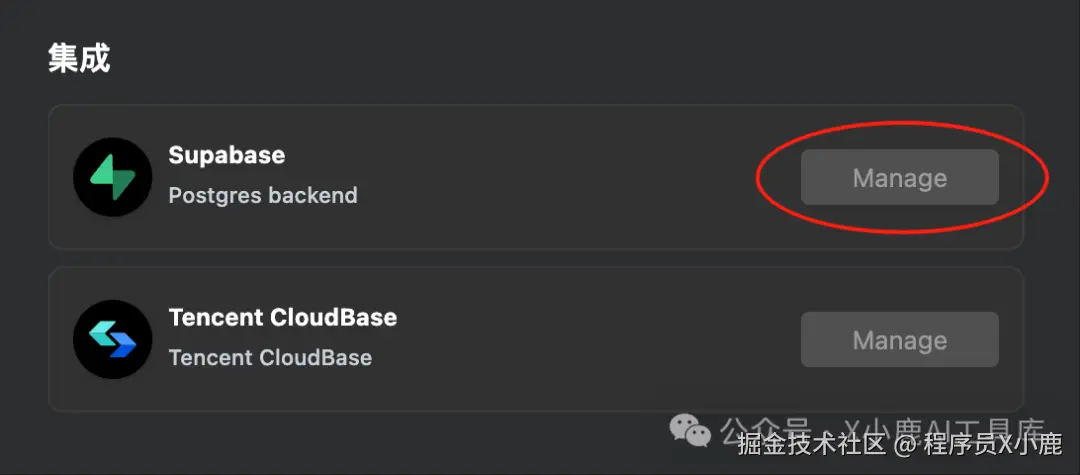
Task: Click the WeChat watermark icon
Action: point(690,428)
